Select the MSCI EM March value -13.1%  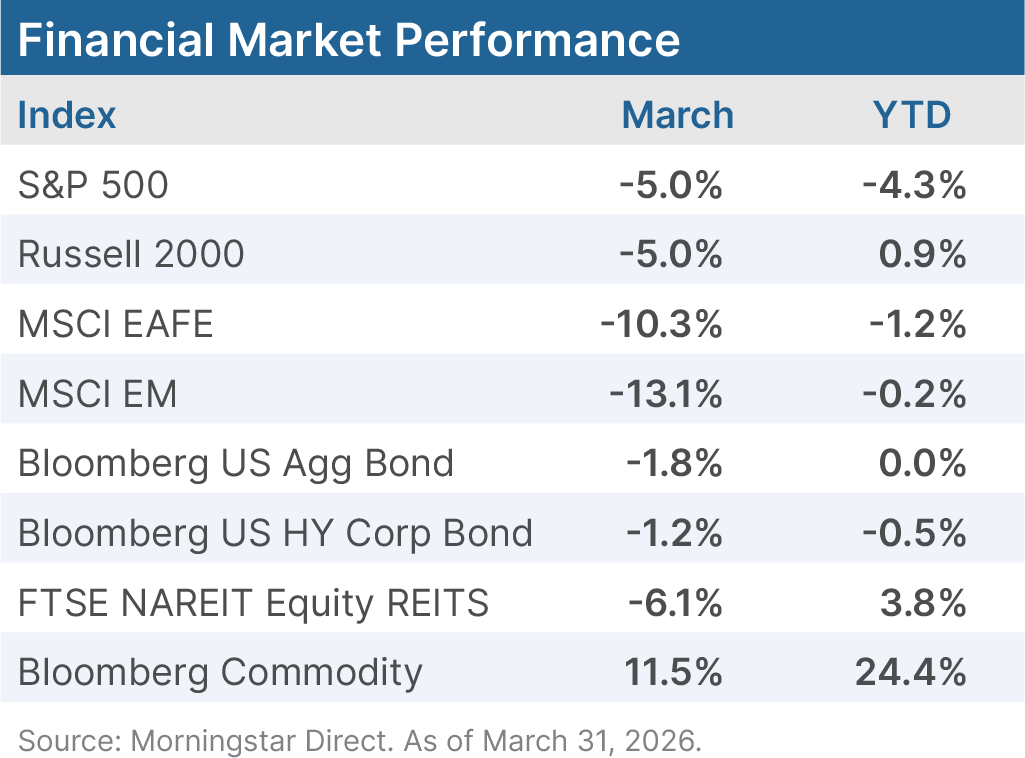pos(665,394)
